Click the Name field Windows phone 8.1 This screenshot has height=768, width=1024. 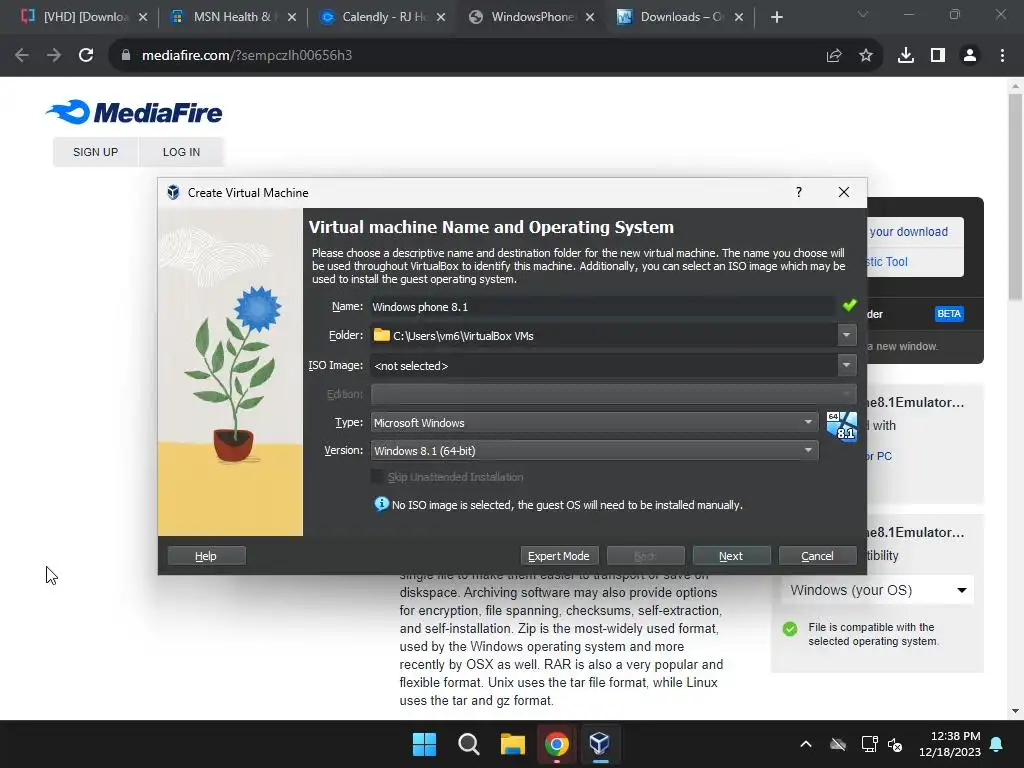point(603,306)
